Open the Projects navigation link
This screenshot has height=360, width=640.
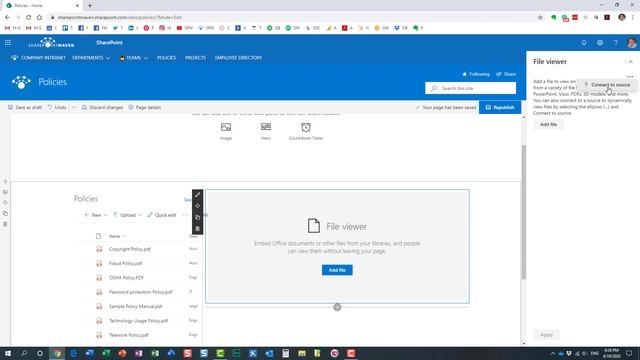point(196,58)
